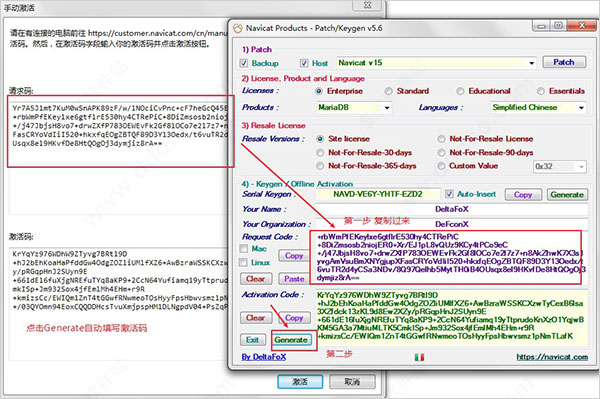Minimize the Patch/Keygen window
600x399 pixels.
[541, 26]
